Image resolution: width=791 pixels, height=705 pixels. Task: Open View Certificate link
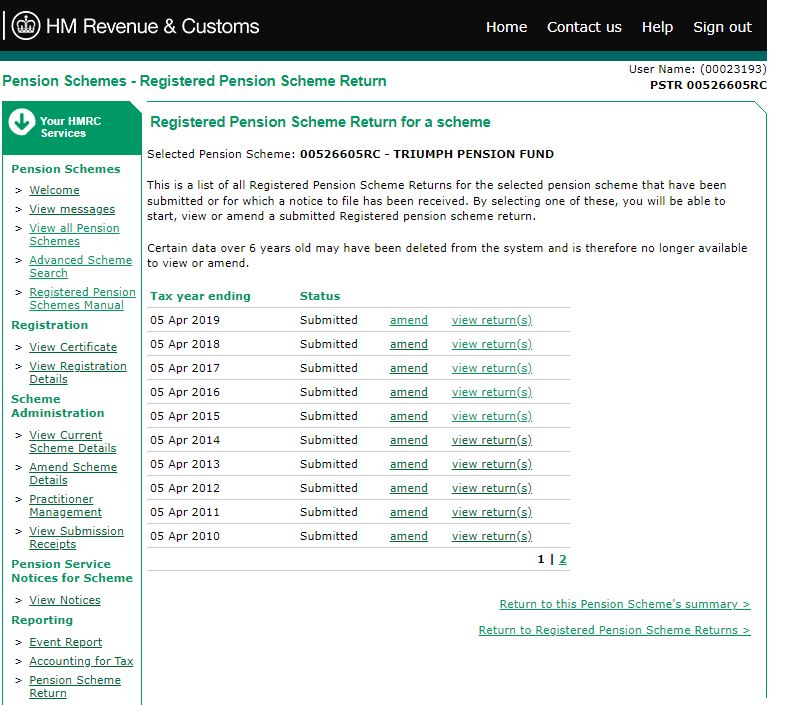pos(73,347)
